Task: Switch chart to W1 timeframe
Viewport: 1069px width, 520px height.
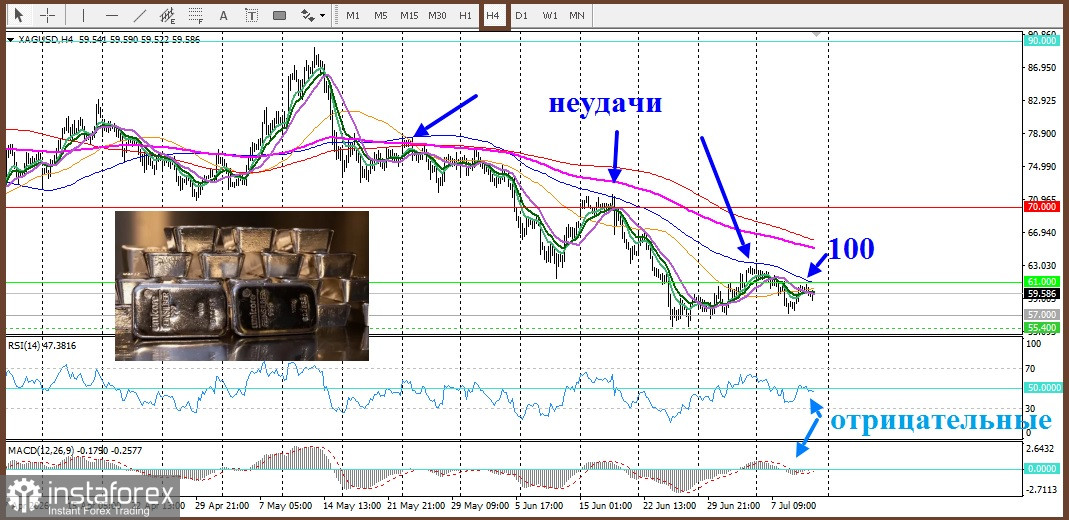Action: coord(549,15)
